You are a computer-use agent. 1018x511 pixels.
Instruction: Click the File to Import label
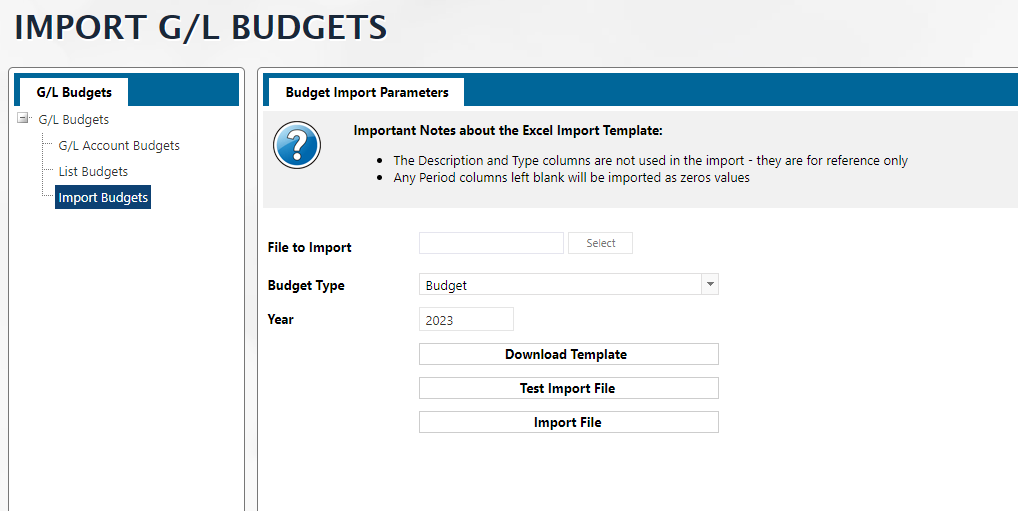point(310,247)
